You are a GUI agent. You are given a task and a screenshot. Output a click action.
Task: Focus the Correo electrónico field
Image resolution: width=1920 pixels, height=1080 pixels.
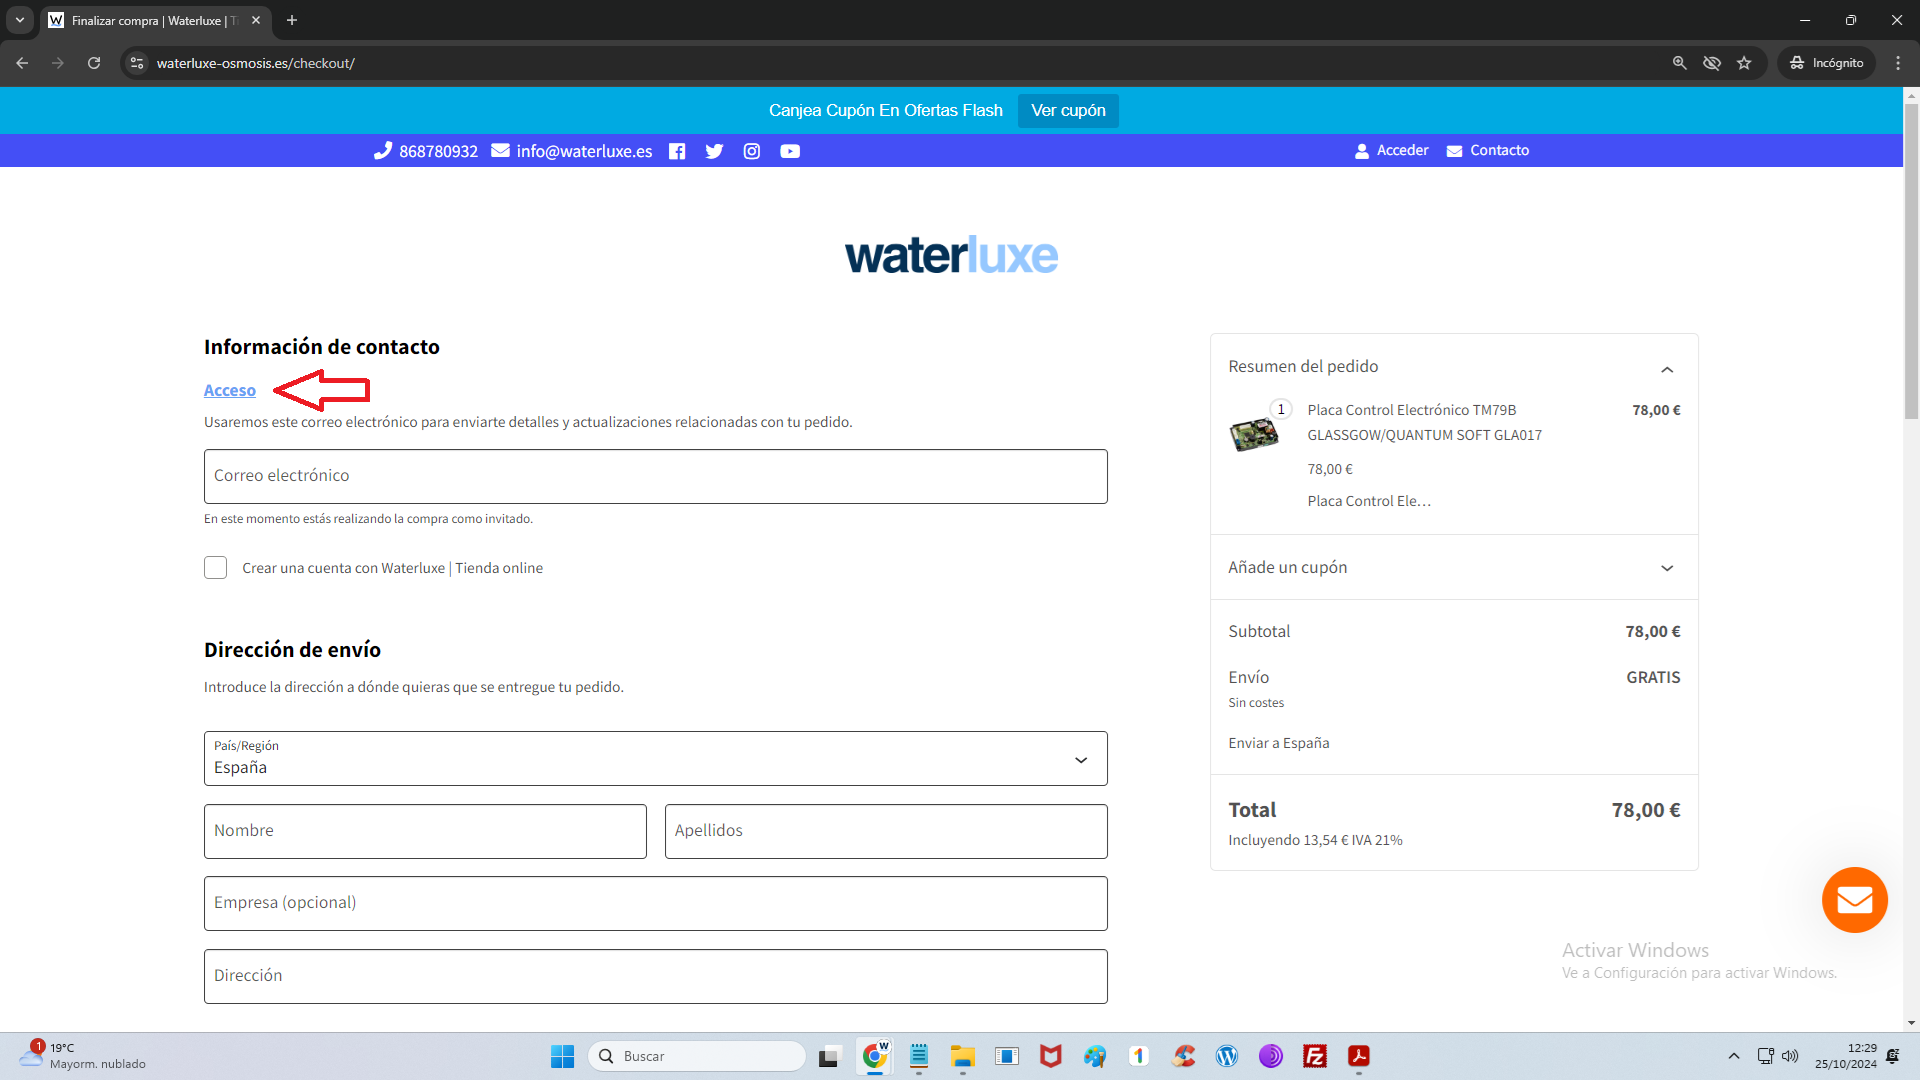pyautogui.click(x=655, y=476)
